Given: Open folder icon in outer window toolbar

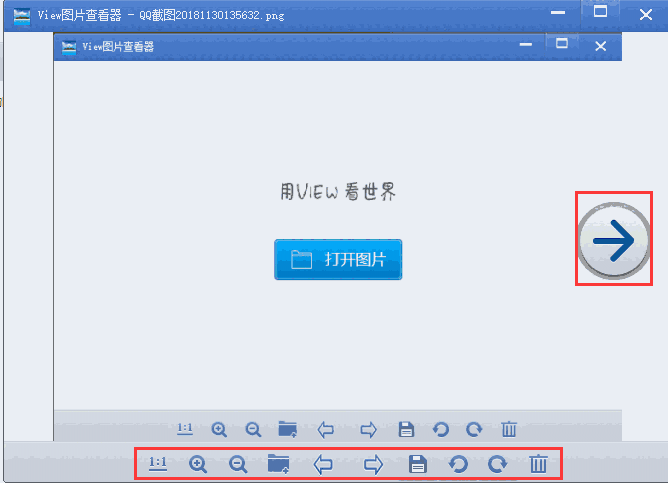Looking at the screenshot, I should click(279, 463).
